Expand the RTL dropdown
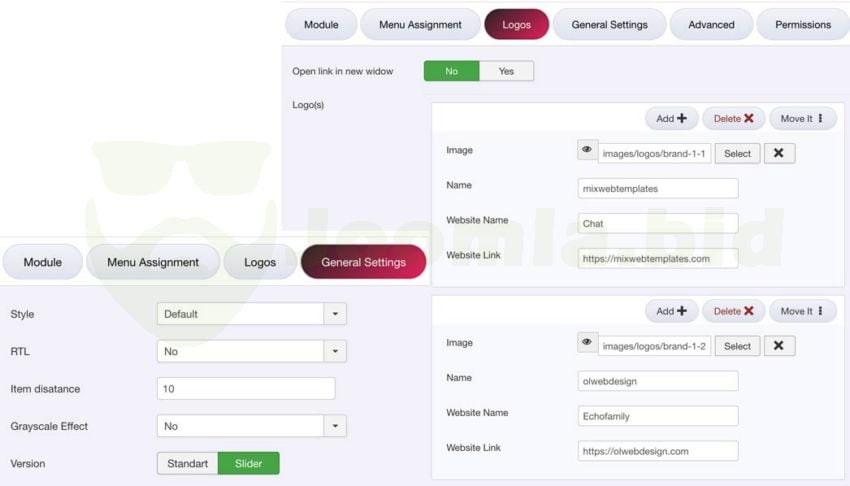Viewport: 850px width, 486px height. pyautogui.click(x=252, y=351)
